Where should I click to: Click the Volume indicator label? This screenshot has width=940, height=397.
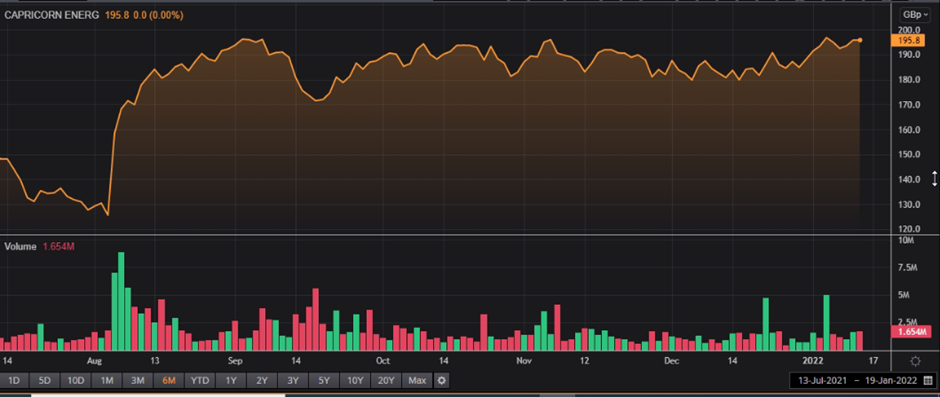pyautogui.click(x=20, y=246)
